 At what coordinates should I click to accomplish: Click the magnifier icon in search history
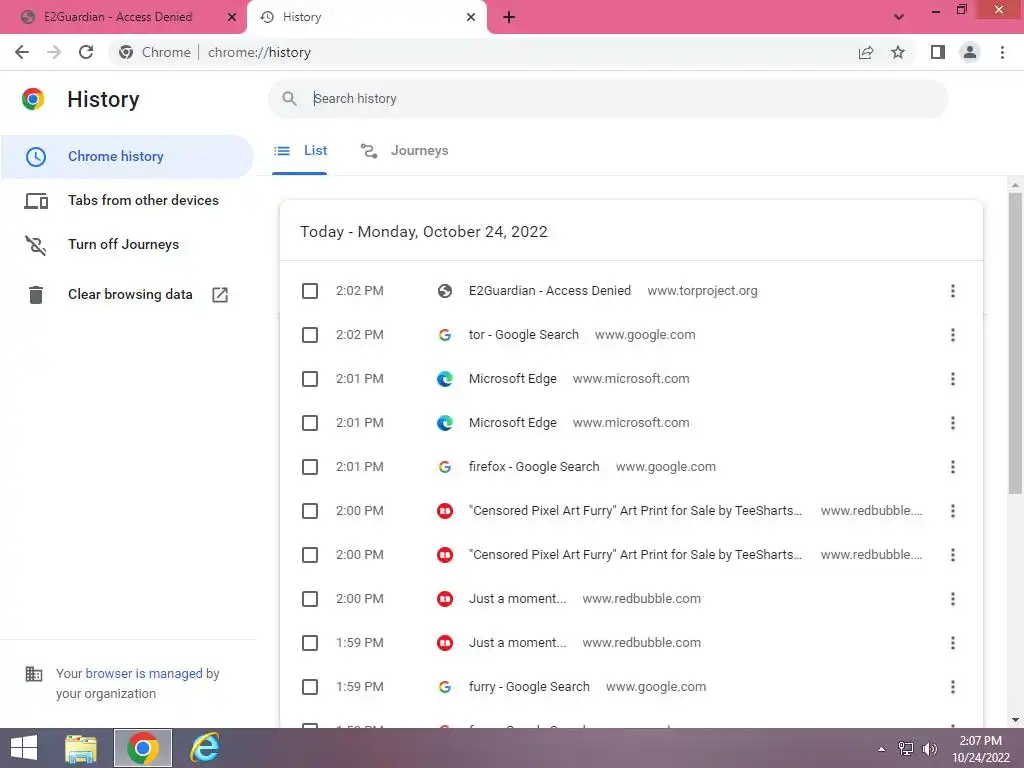[289, 99]
